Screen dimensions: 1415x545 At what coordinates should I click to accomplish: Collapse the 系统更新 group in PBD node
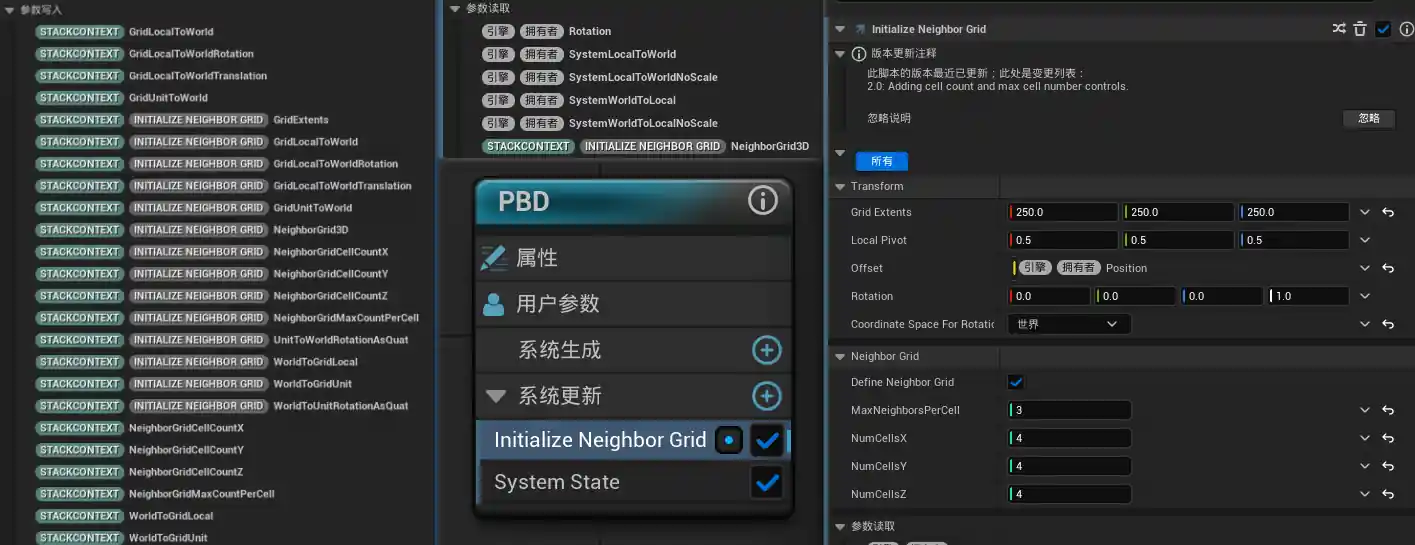pos(495,396)
